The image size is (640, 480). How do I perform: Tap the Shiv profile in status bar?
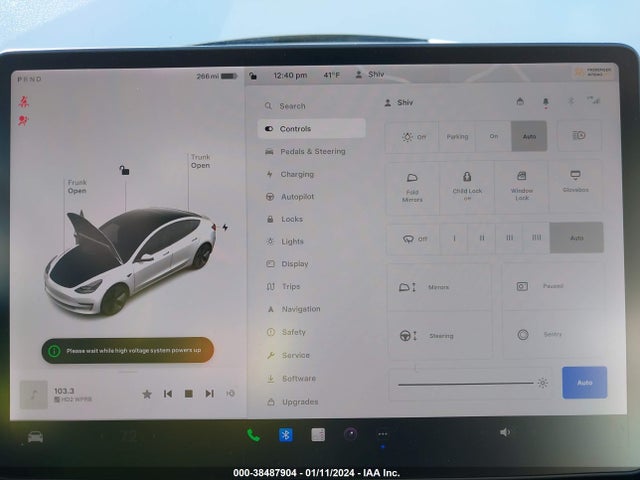369,74
